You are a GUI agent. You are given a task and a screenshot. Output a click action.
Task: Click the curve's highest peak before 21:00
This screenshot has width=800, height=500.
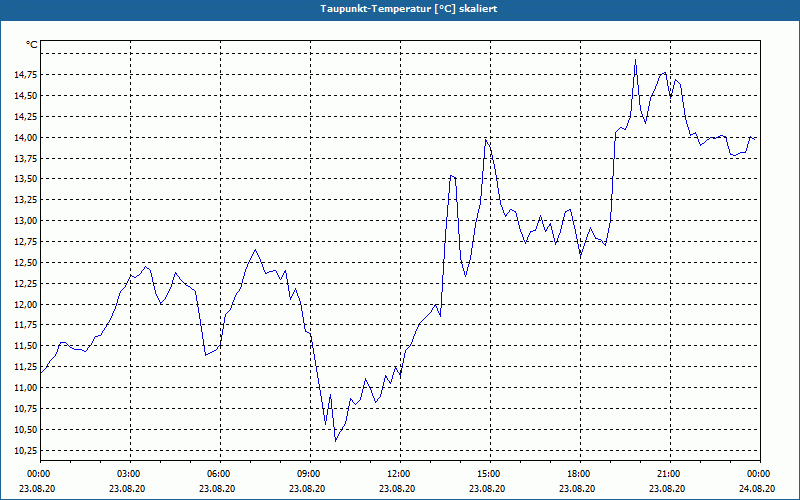[635, 60]
